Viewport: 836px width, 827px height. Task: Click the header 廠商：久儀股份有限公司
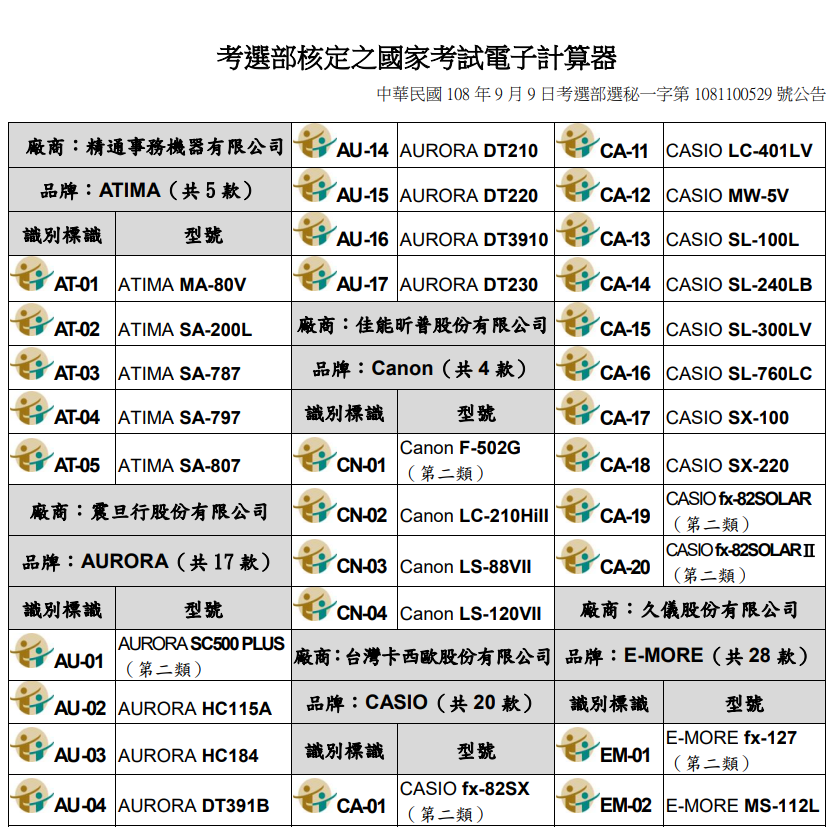690,608
